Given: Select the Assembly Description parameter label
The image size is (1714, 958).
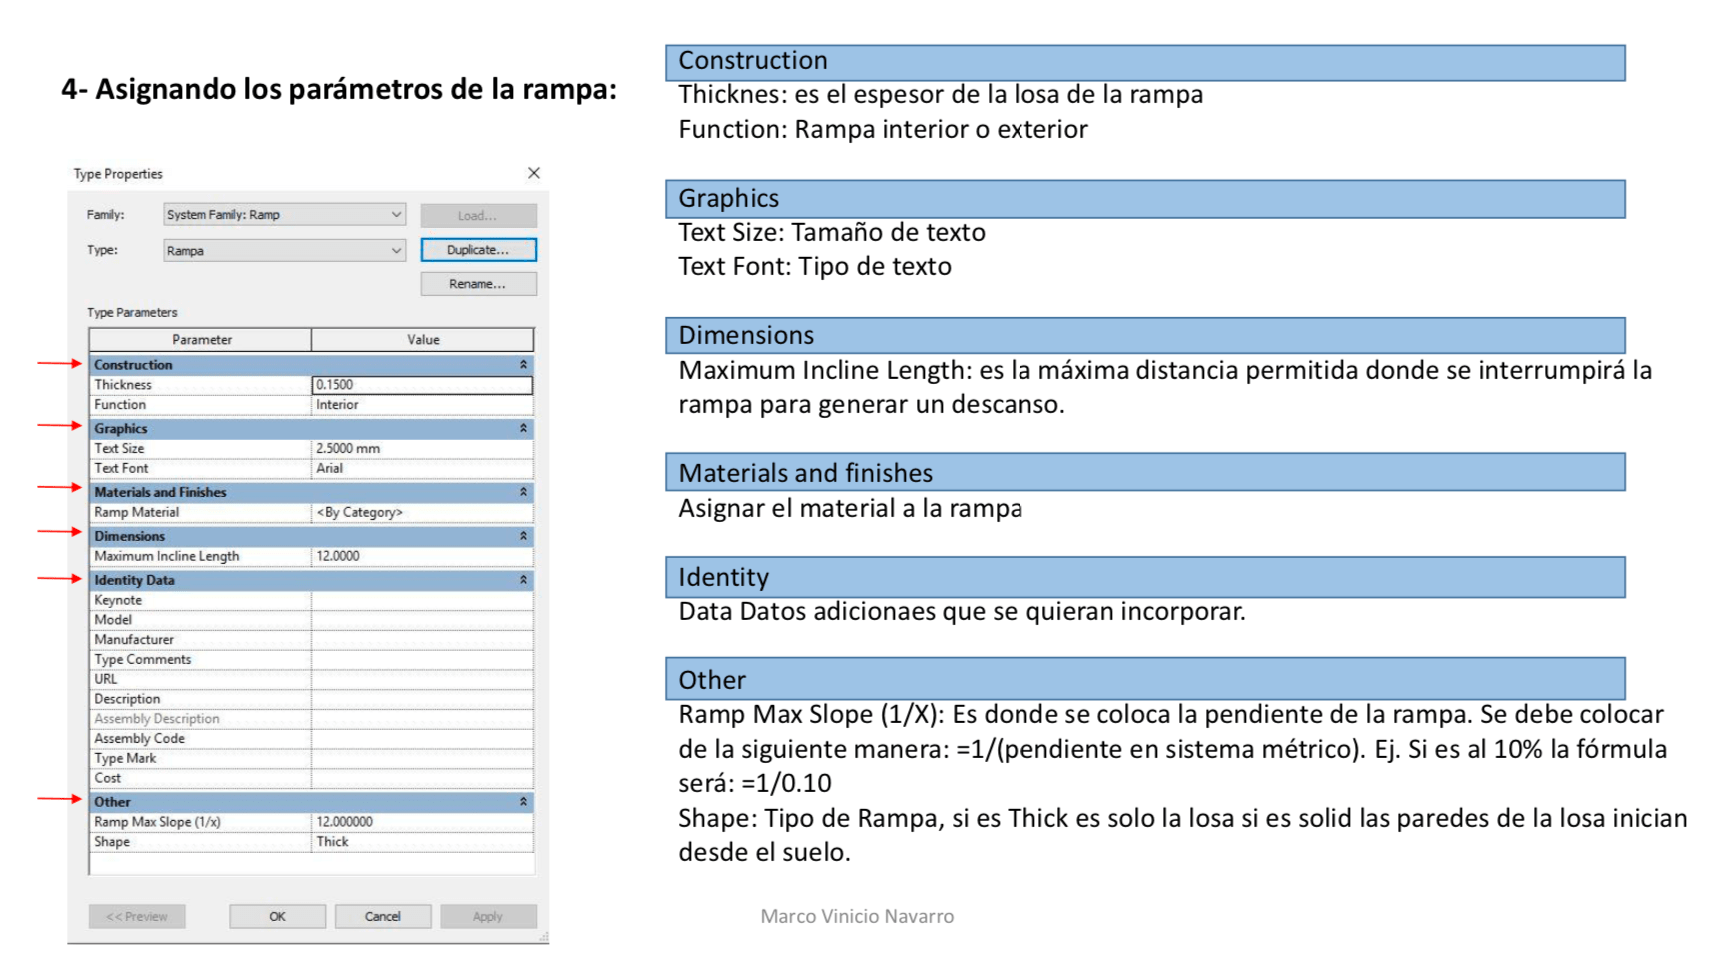Looking at the screenshot, I should [x=157, y=719].
